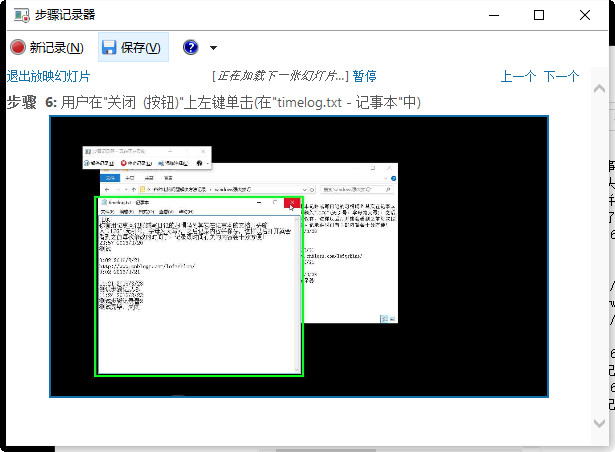Click the red close button inside the captured screenshot

292,203
